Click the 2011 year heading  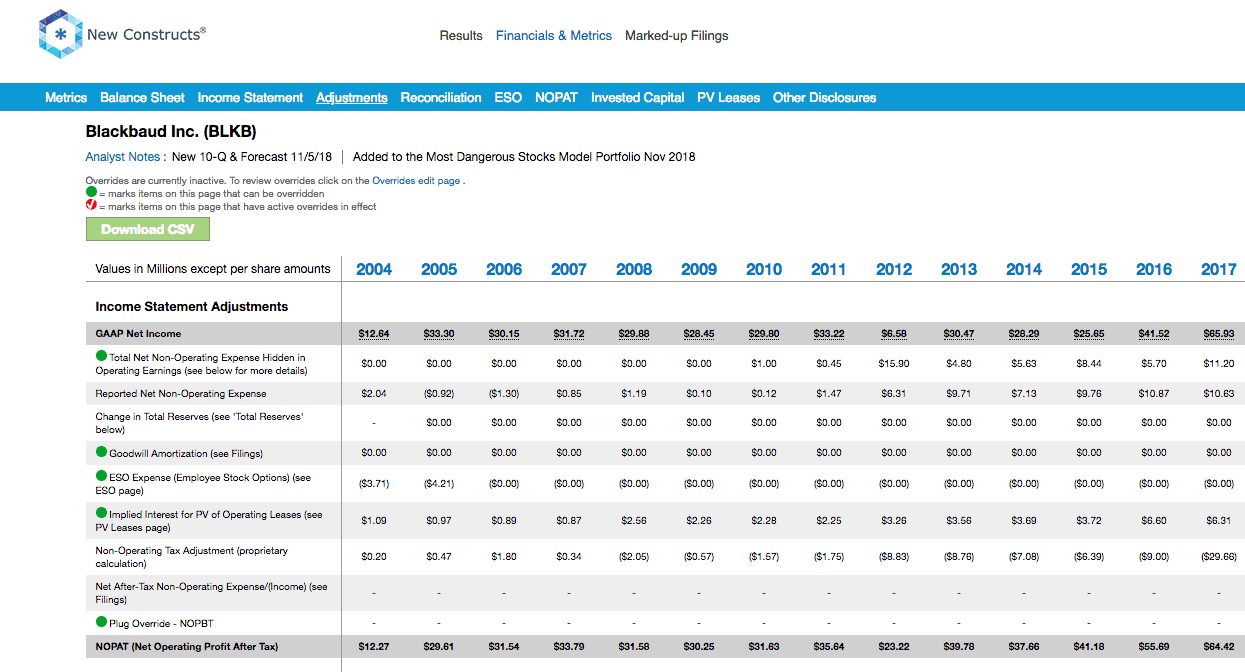click(x=829, y=269)
